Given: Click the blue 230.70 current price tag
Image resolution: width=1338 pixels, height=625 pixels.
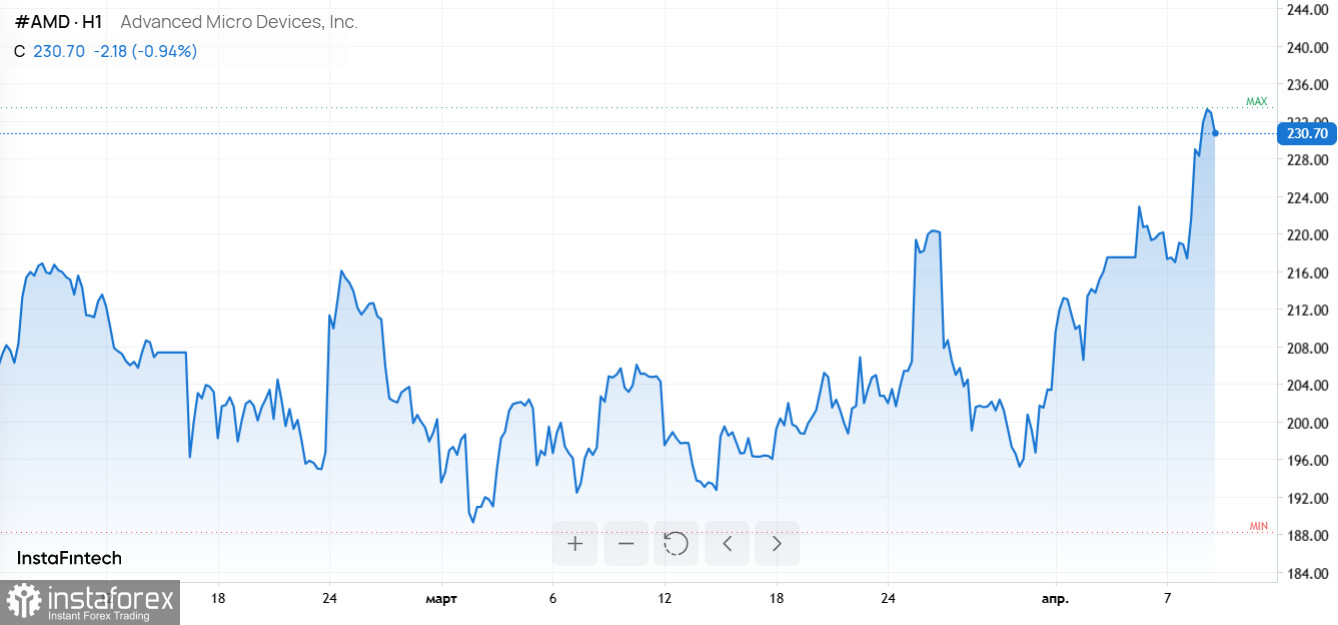Looking at the screenshot, I should [x=1307, y=133].
